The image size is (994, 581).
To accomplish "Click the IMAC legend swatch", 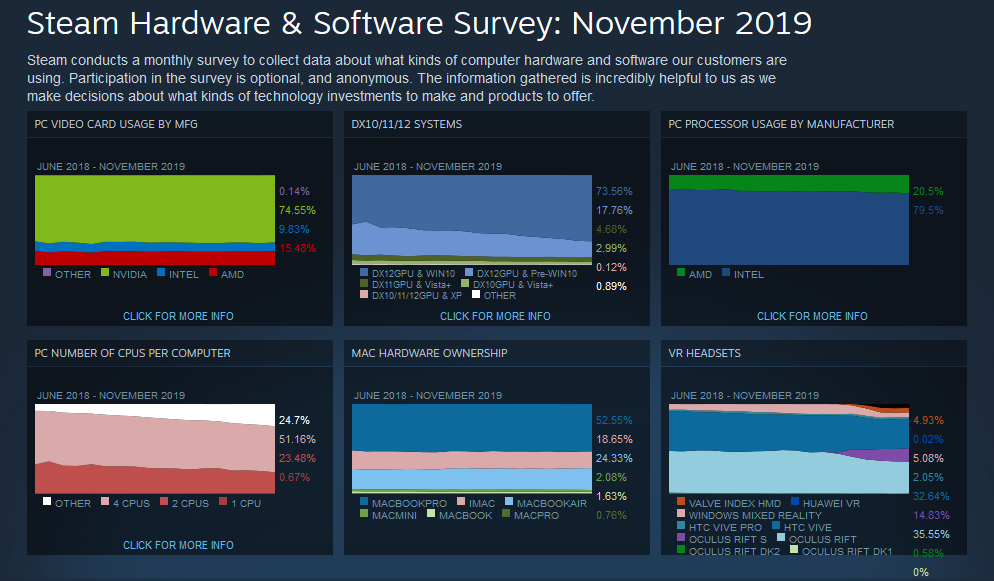I will click(x=461, y=501).
